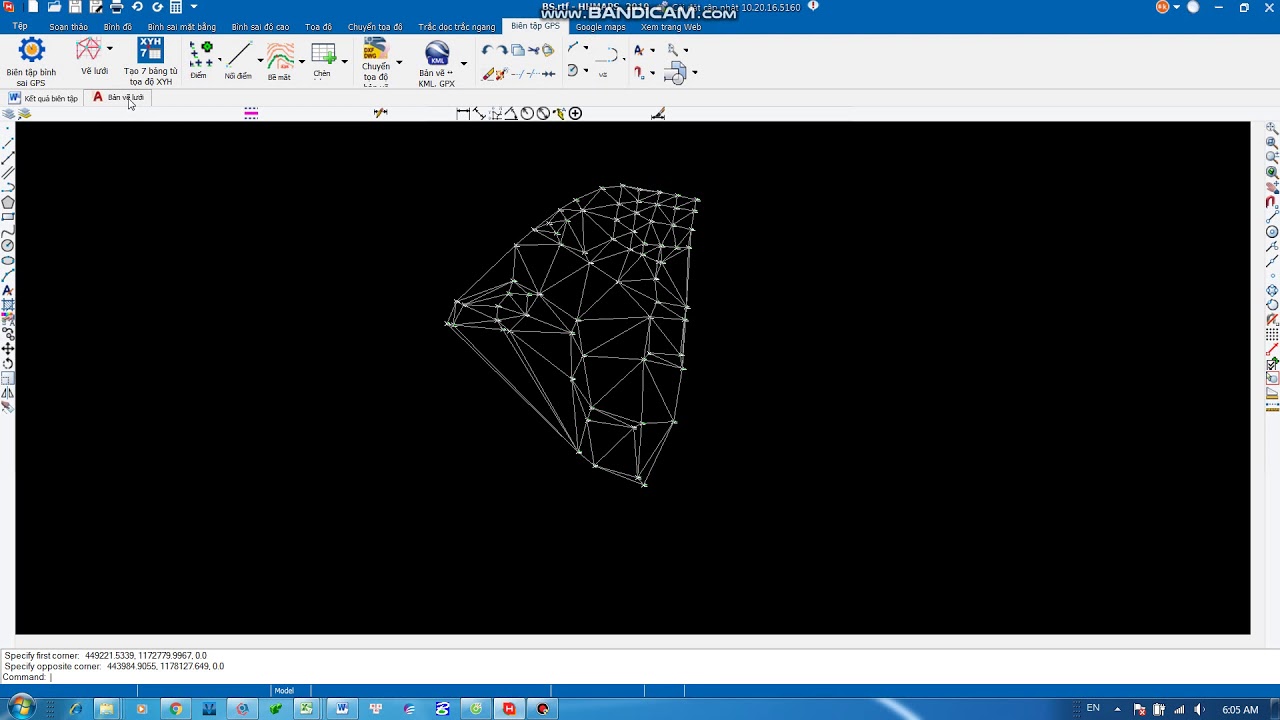The width and height of the screenshot is (1280, 720).
Task: Open the Google maps tab
Action: pos(600,27)
